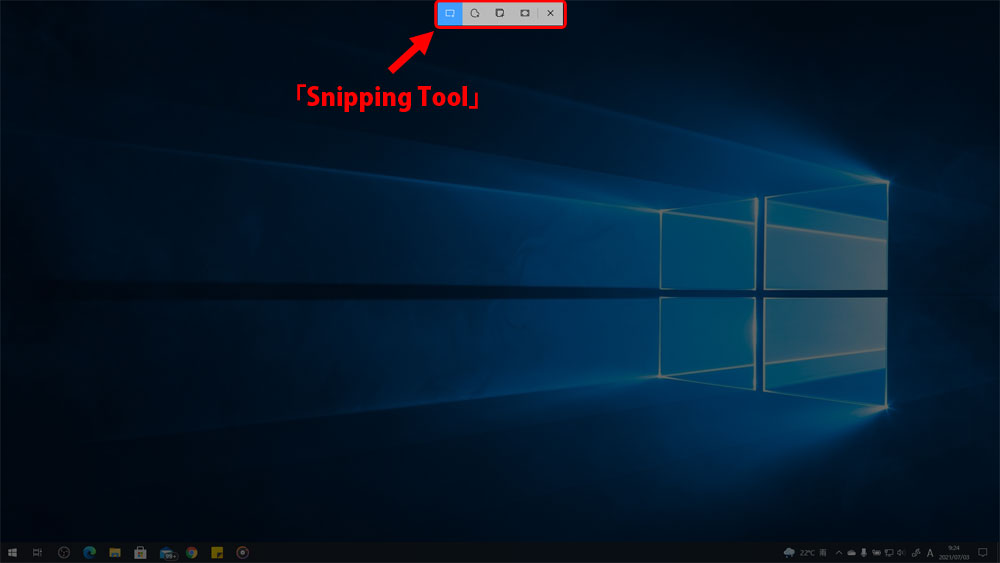Open the 22°C weather widget
The image size is (1000, 563).
point(805,553)
